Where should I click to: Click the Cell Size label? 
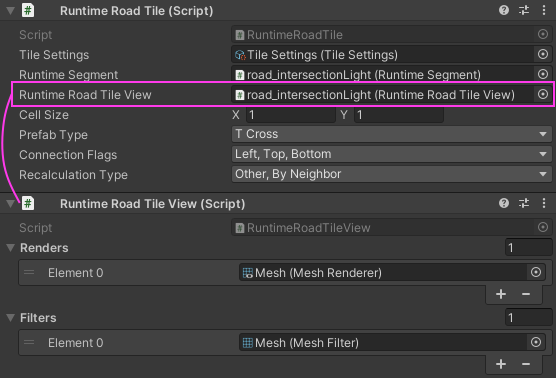coord(44,115)
